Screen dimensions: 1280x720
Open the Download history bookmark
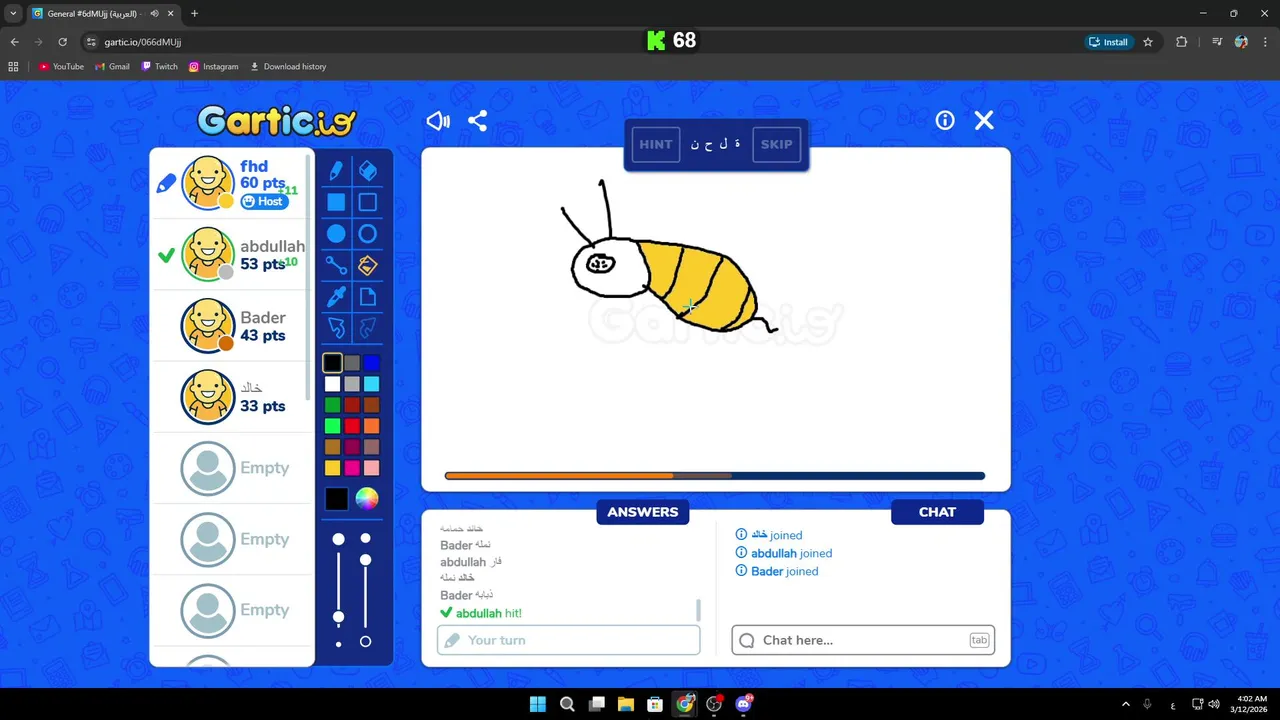click(288, 67)
